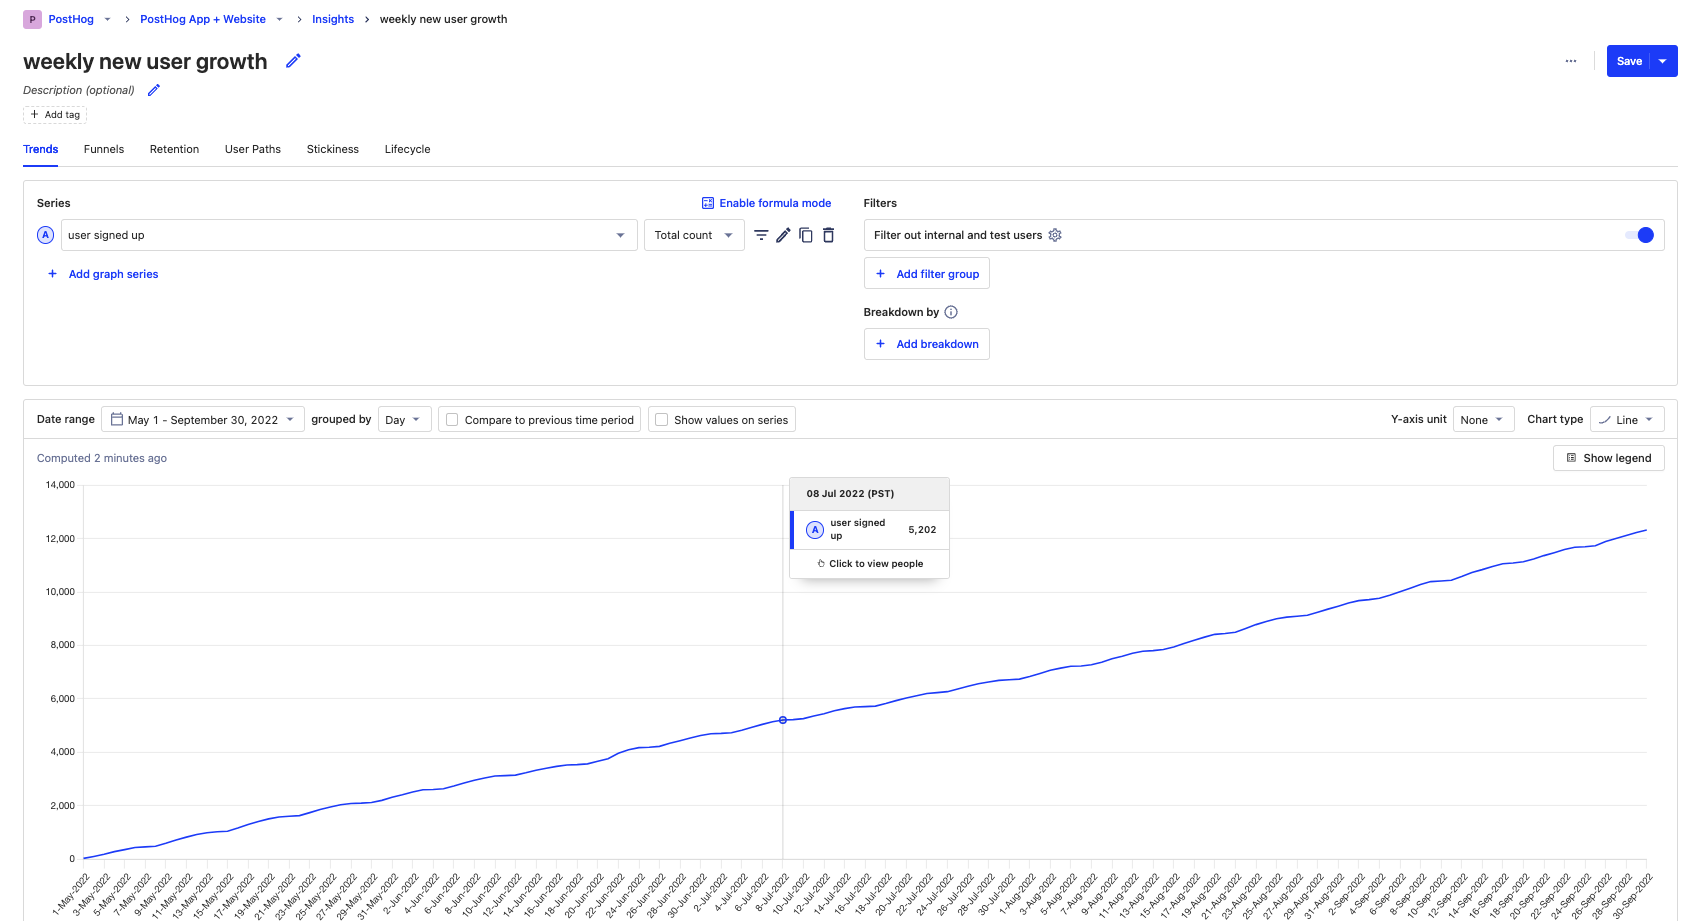This screenshot has width=1690, height=921.
Task: Disable the filter out internal and test users toggle
Action: 1640,234
